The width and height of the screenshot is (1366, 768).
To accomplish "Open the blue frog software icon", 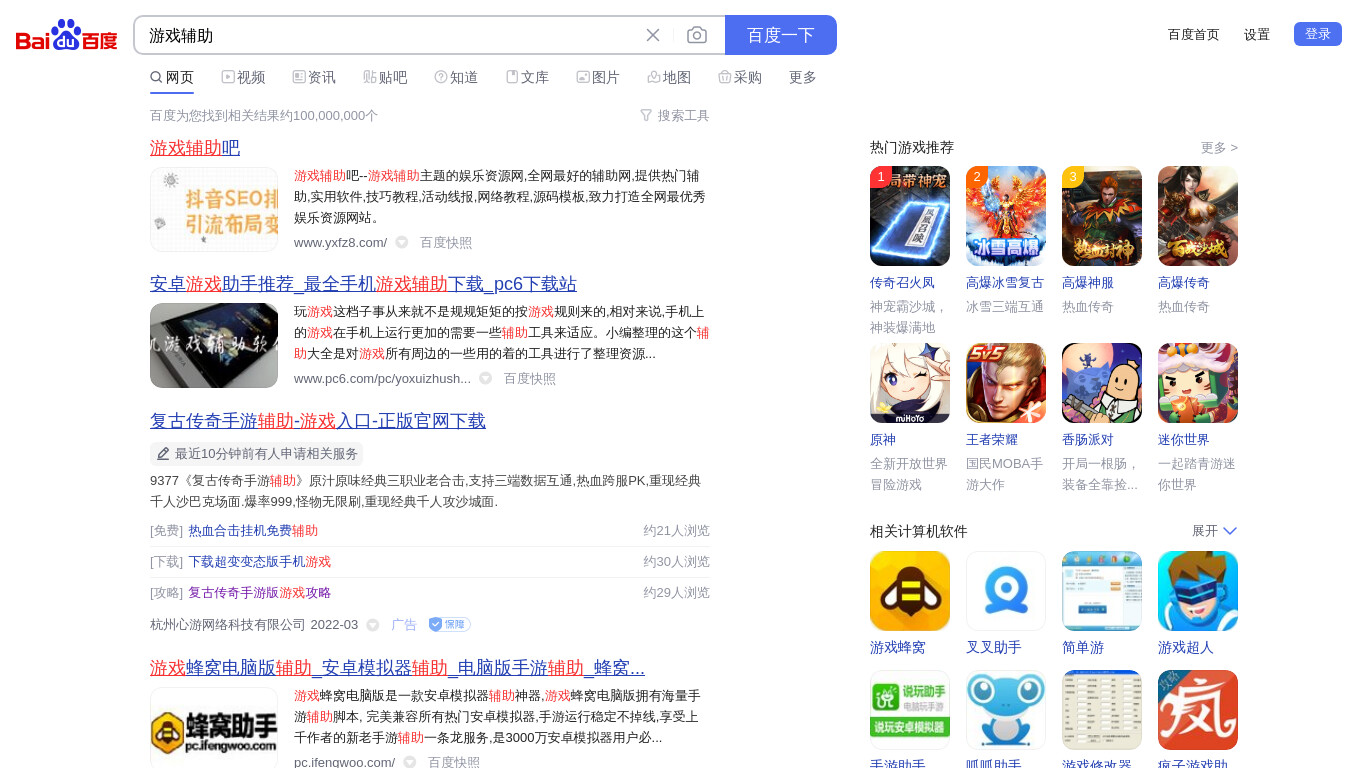I will [x=1006, y=710].
